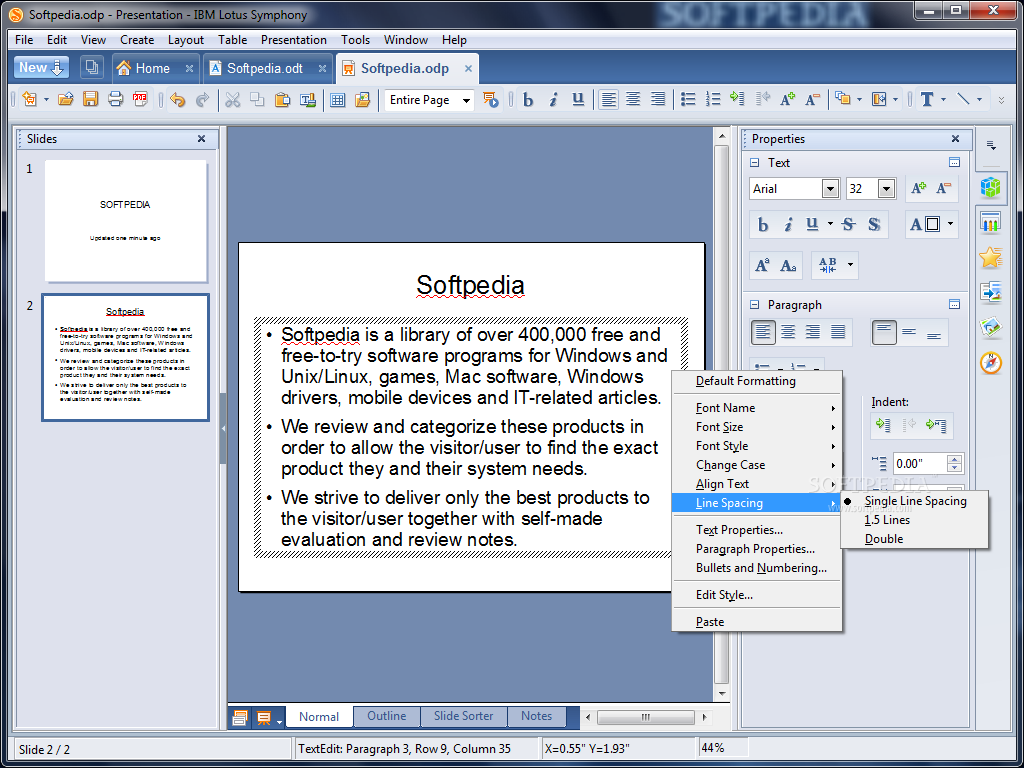The image size is (1024, 768).
Task: Select Single Line Spacing option
Action: tap(914, 501)
